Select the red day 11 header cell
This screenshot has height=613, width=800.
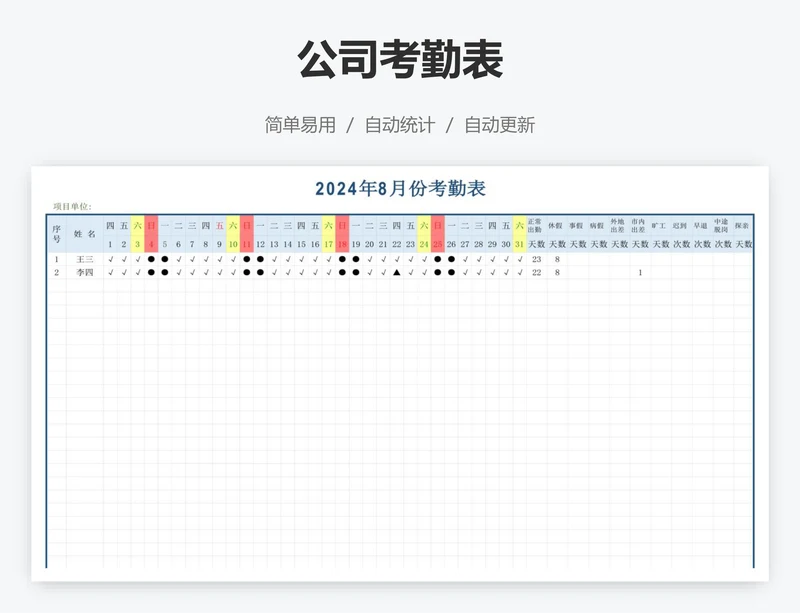coord(247,244)
